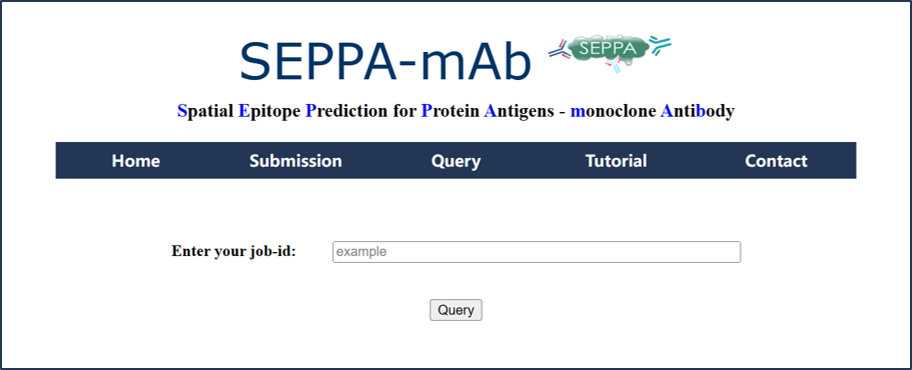Open the Tutorial section
Image resolution: width=912 pixels, height=370 pixels.
[x=616, y=161]
